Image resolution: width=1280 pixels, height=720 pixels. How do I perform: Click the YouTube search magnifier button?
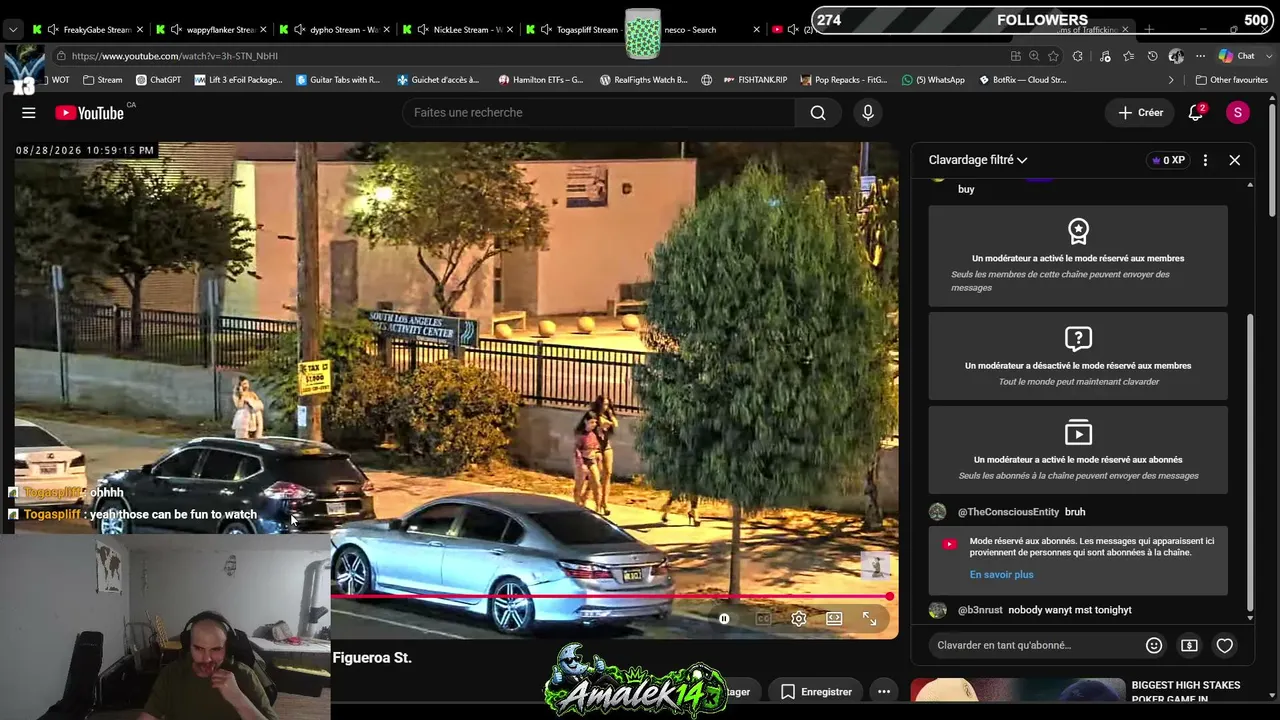tap(818, 113)
